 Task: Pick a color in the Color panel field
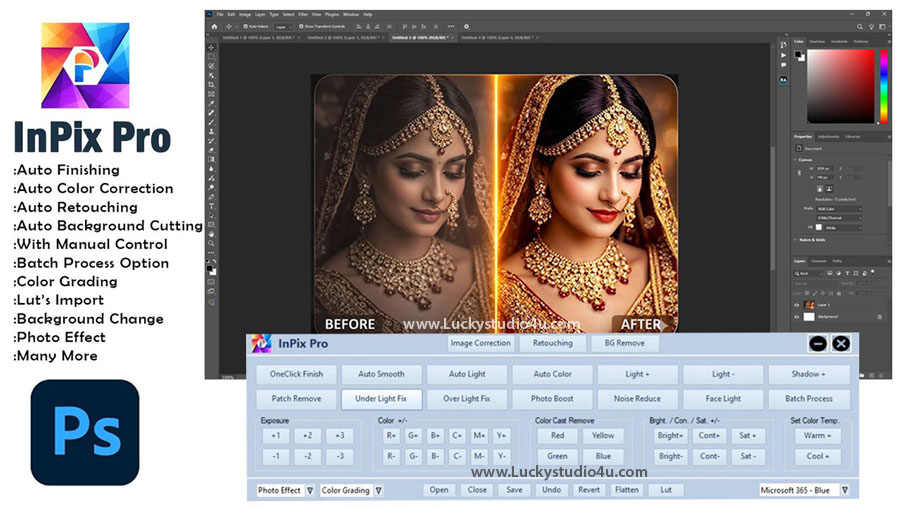click(841, 86)
